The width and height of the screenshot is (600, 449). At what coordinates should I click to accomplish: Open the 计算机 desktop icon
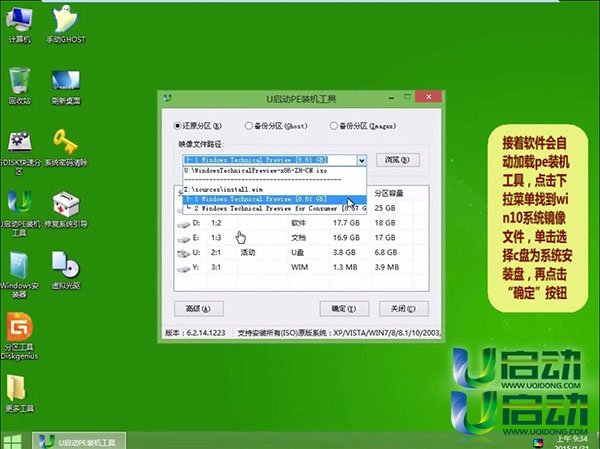[x=19, y=24]
